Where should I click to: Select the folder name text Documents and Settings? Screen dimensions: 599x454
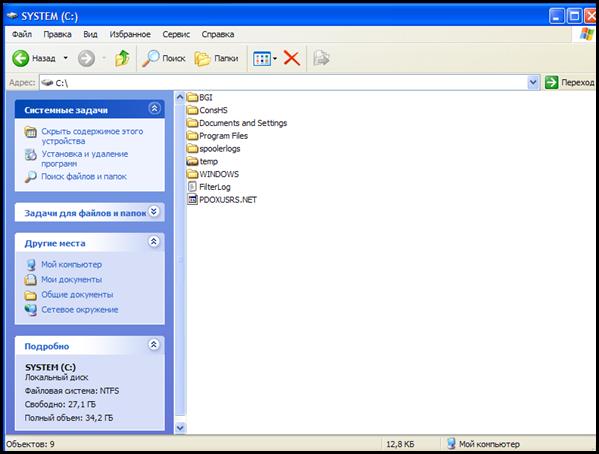click(243, 123)
